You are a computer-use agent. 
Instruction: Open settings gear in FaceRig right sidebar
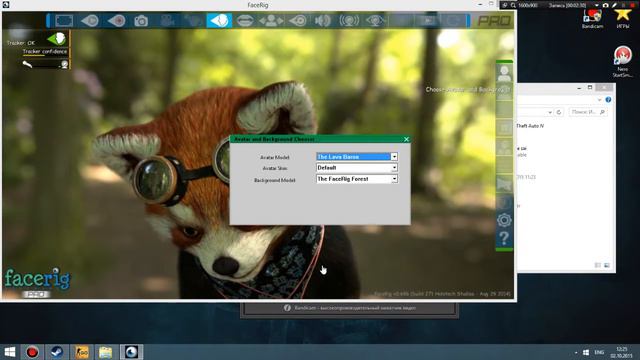coord(504,220)
